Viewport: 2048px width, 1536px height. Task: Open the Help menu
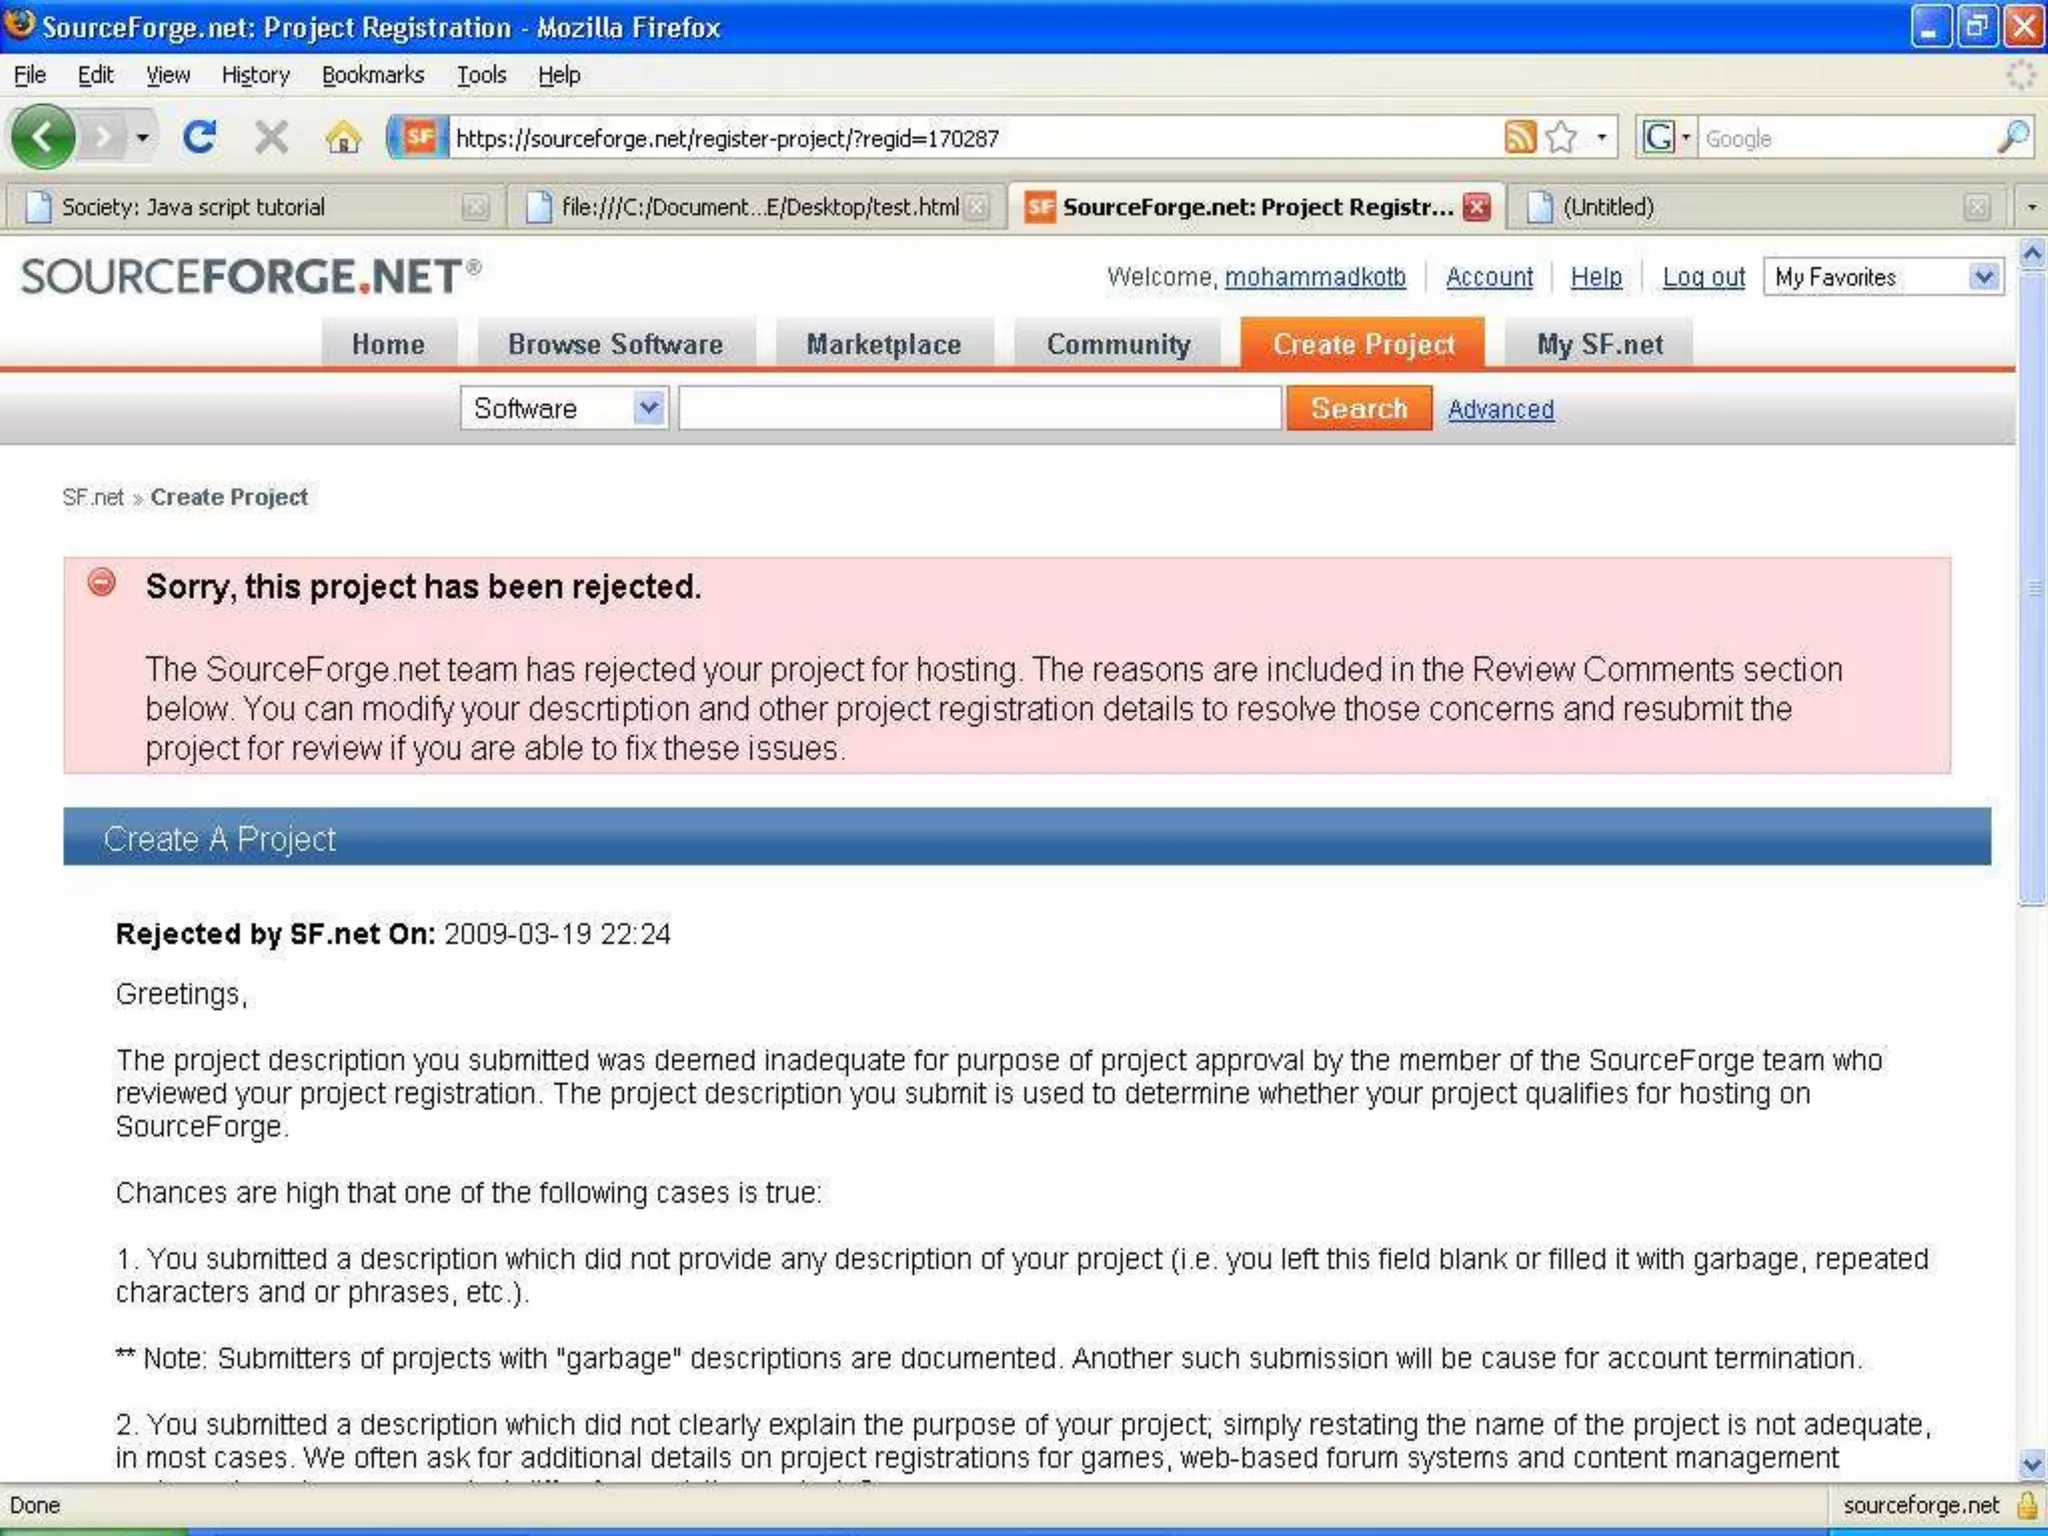tap(558, 75)
